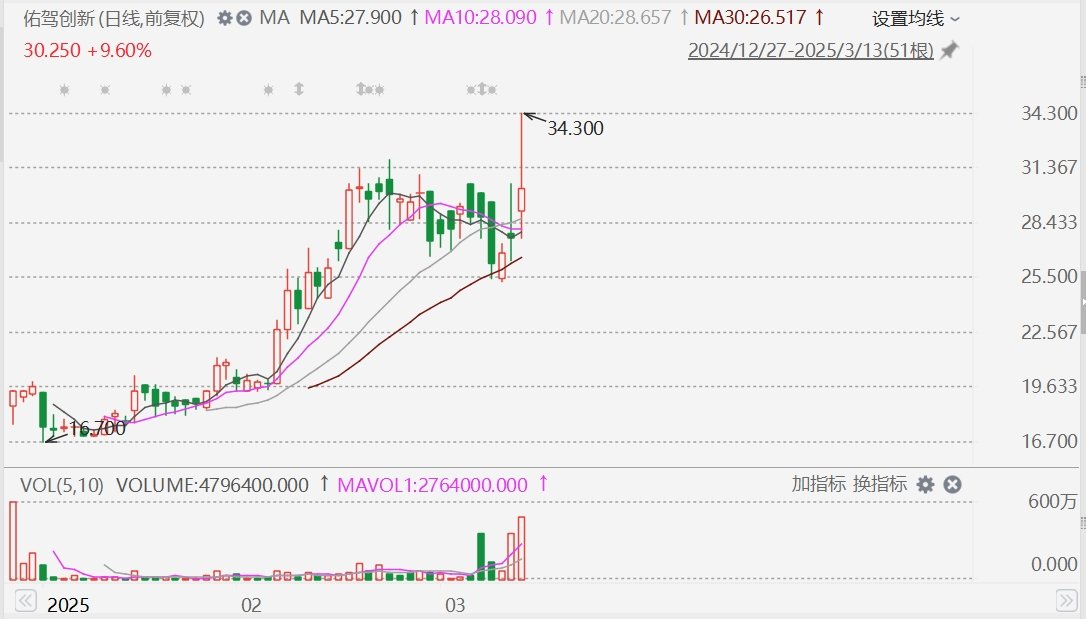Image resolution: width=1086 pixels, height=619 pixels.
Task: Click the latest candlestick with 34.300 high
Action: point(522,199)
